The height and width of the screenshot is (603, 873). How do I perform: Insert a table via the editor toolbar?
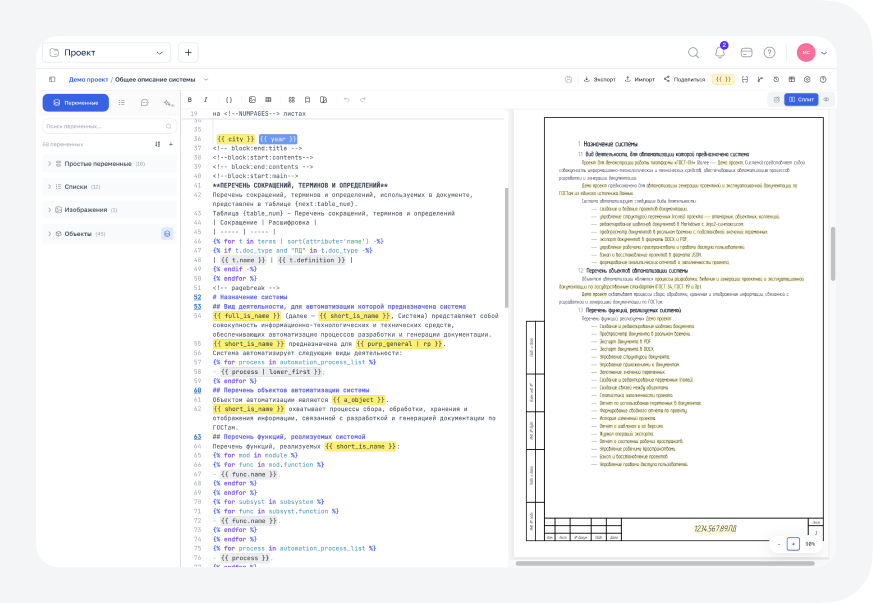click(268, 100)
